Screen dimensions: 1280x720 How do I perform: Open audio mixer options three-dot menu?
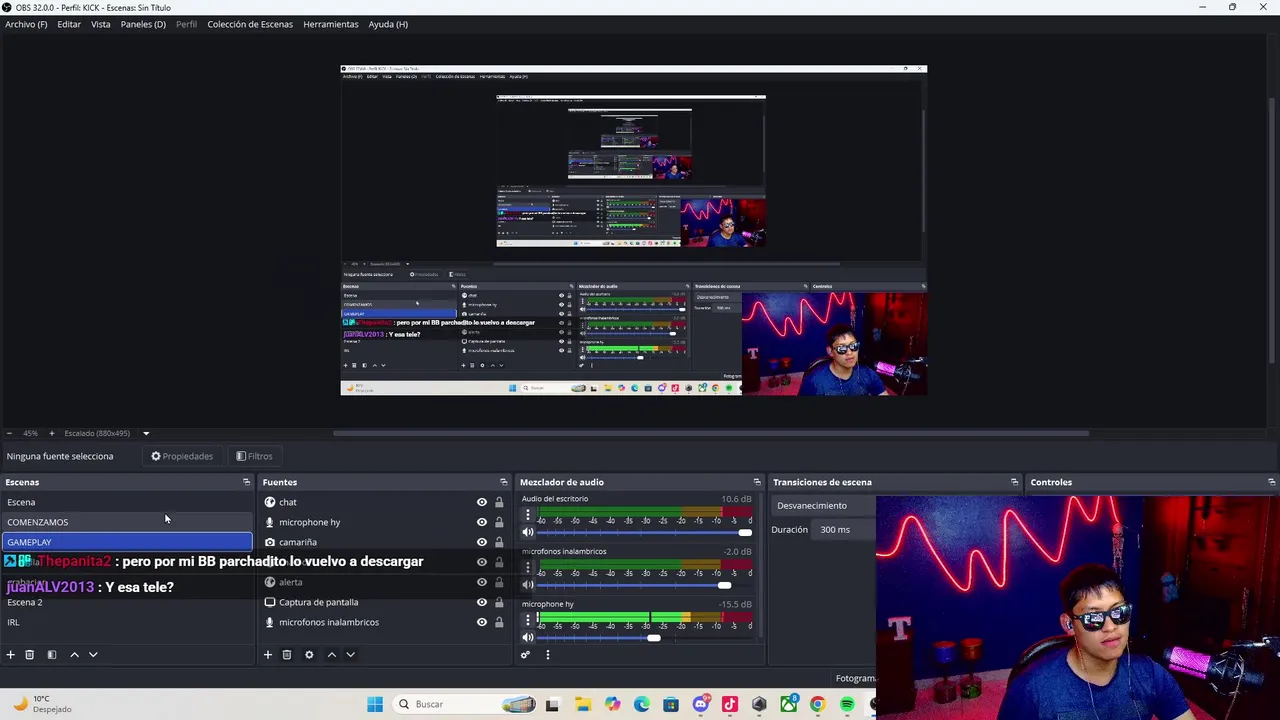point(547,655)
